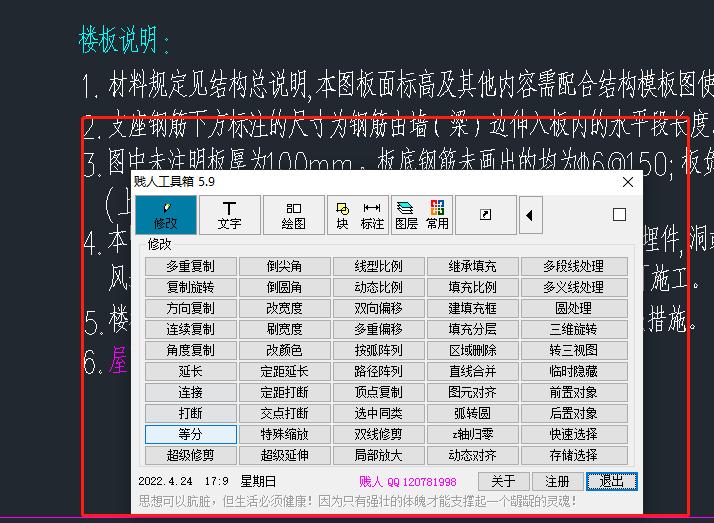Click the 按弧阵列 button
Screen dimensions: 714x523
(x=379, y=350)
